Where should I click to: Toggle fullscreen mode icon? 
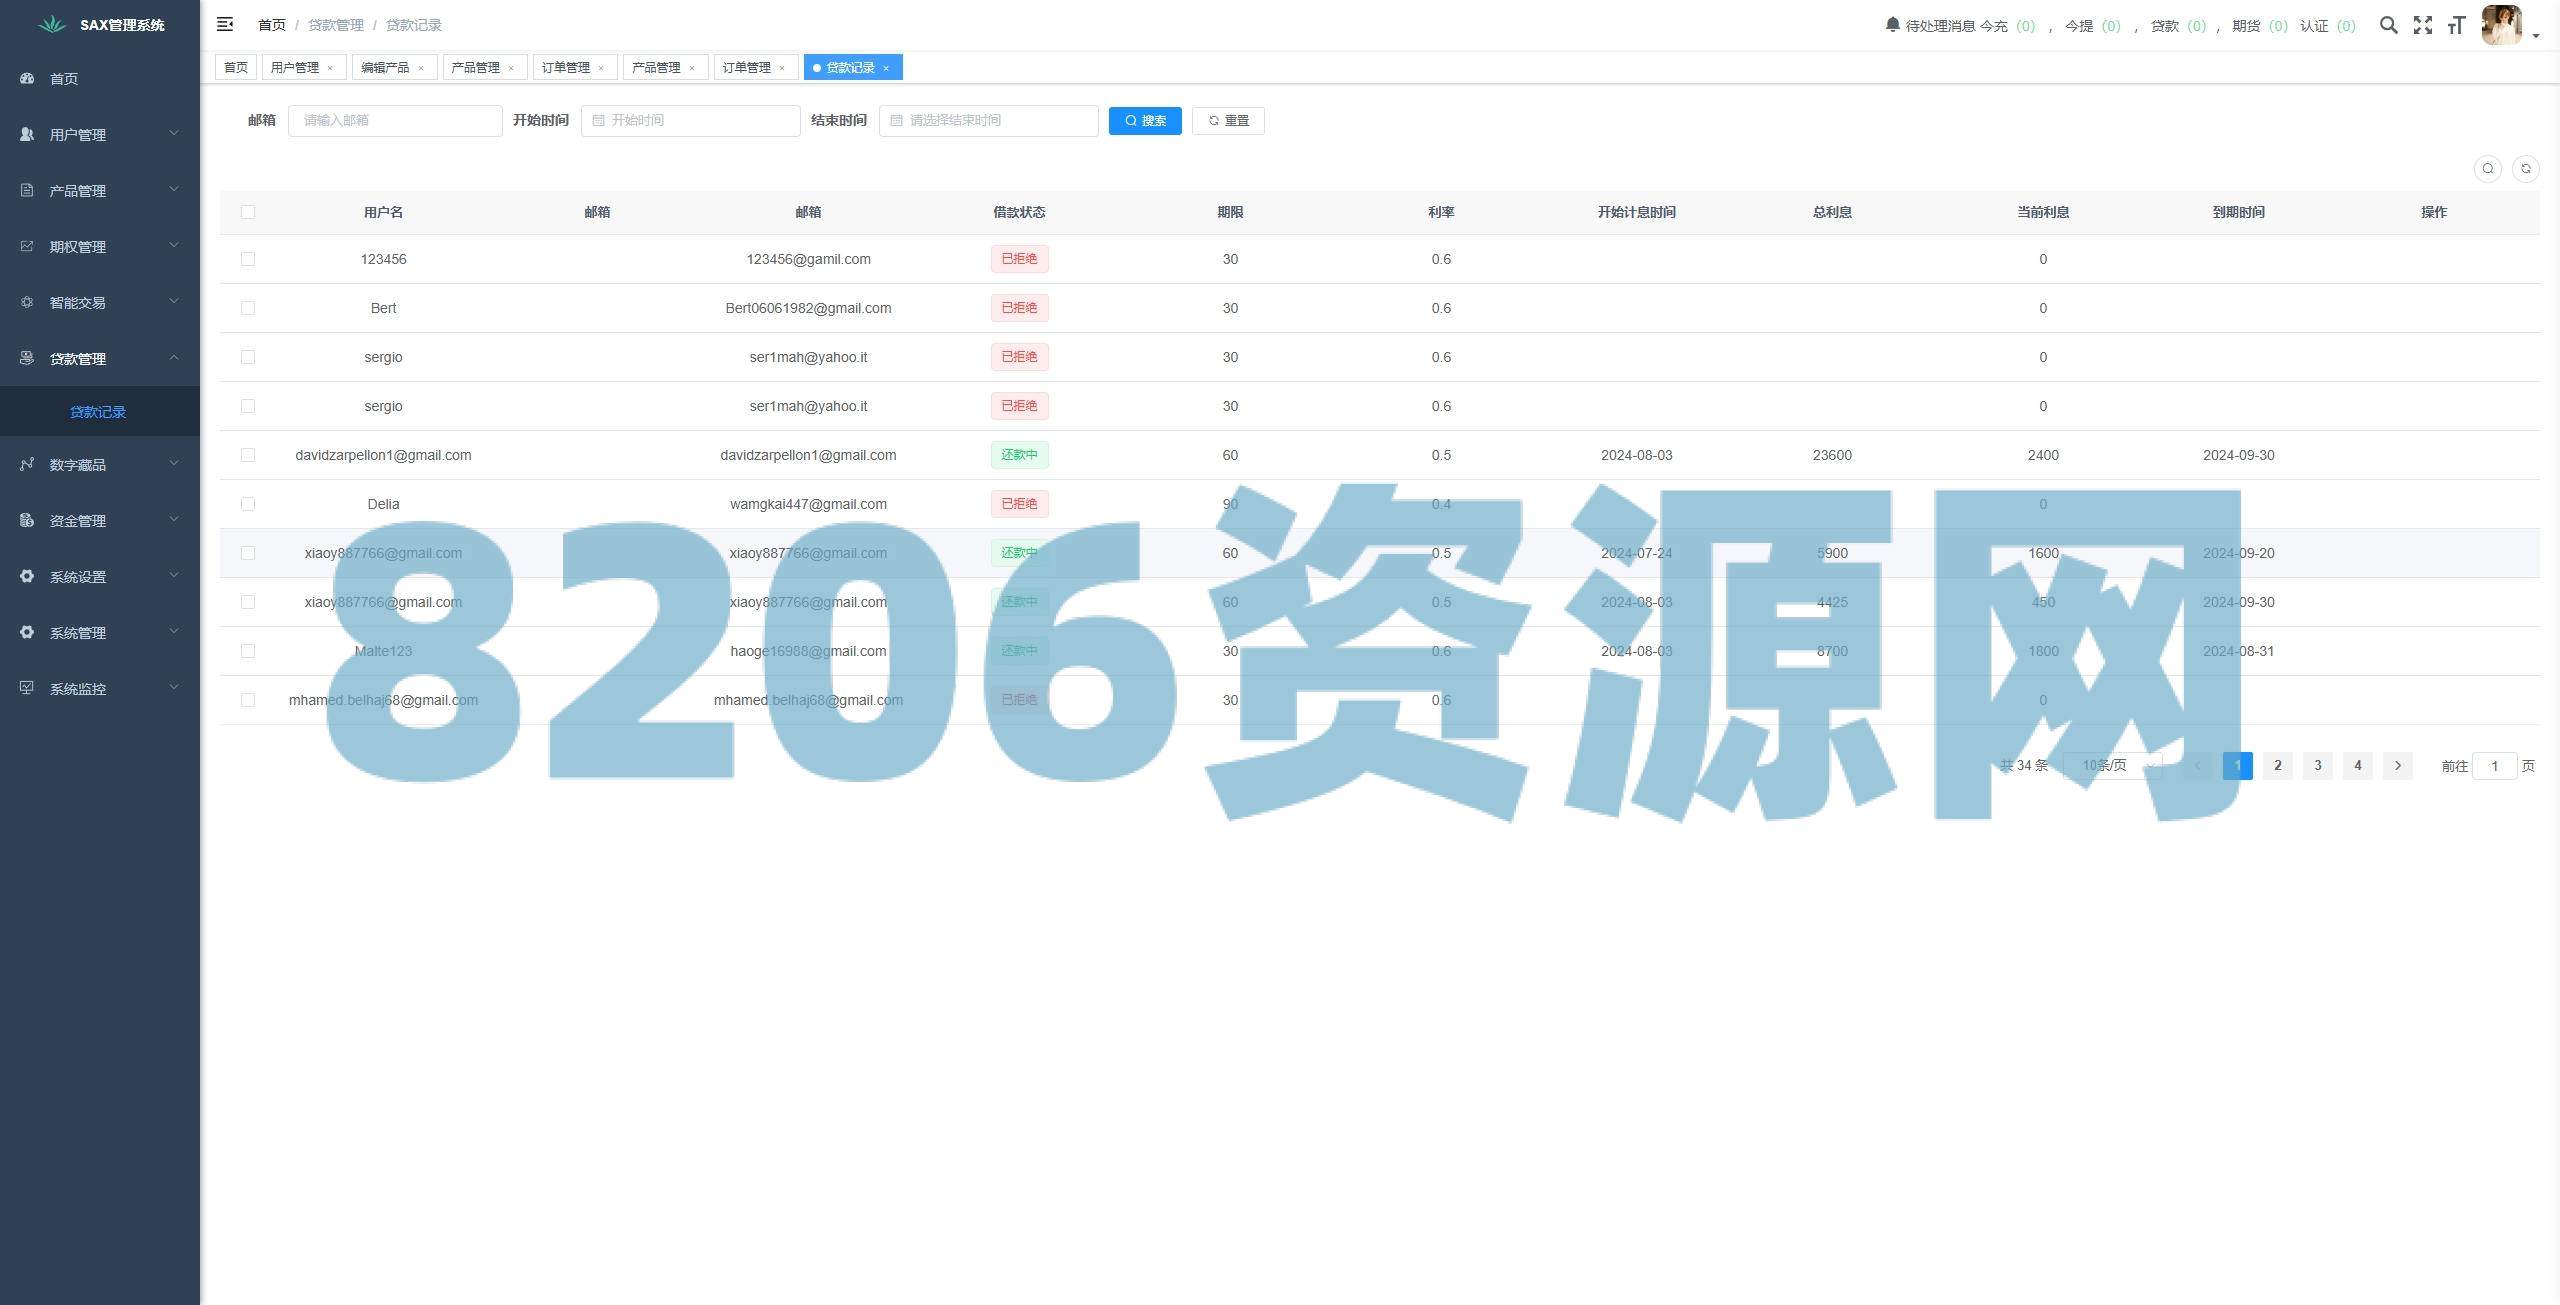tap(2422, 25)
